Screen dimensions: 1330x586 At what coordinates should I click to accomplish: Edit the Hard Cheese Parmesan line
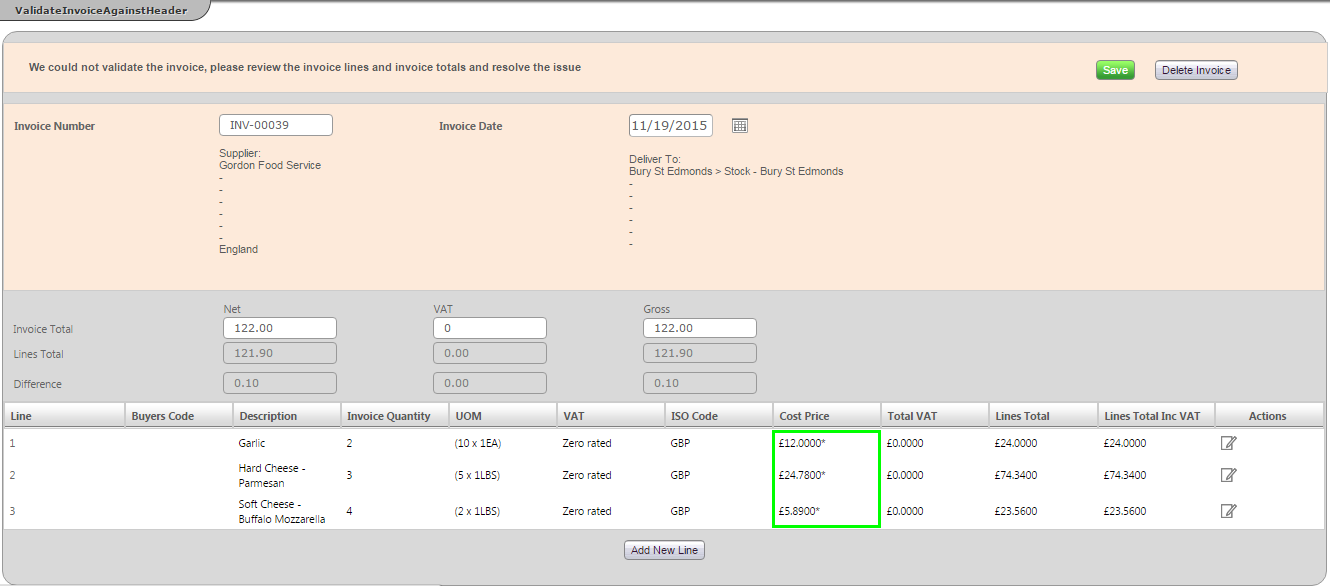coord(1229,475)
